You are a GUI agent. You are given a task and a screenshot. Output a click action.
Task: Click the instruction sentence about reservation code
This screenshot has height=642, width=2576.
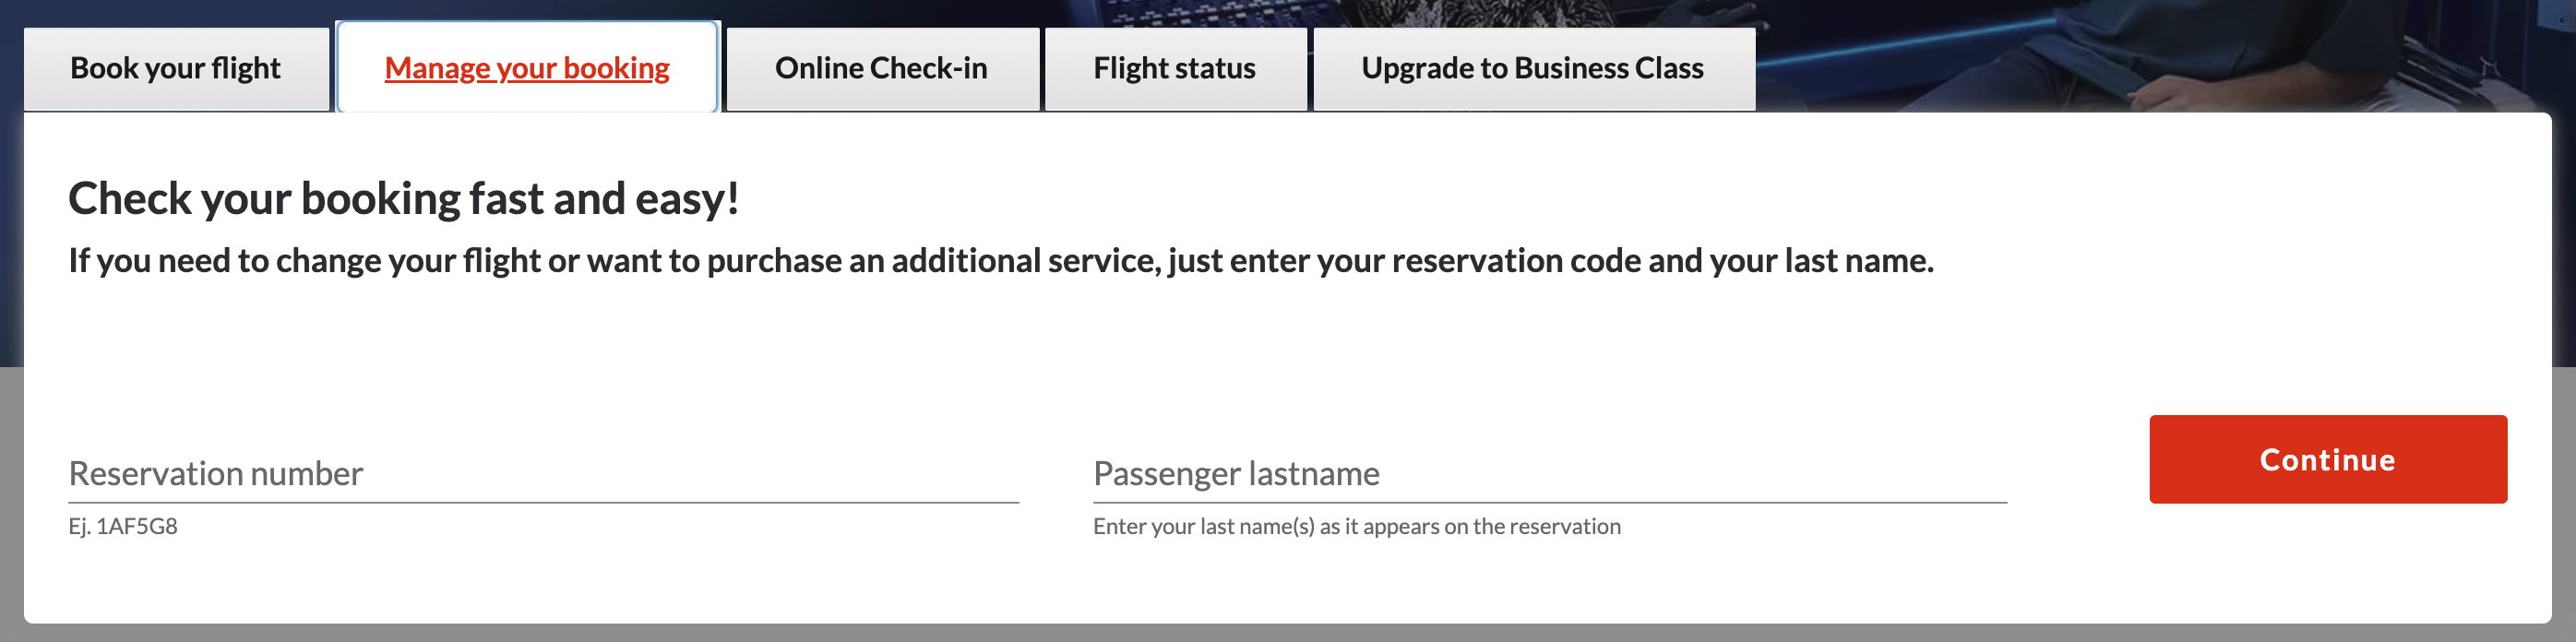click(x=1001, y=261)
